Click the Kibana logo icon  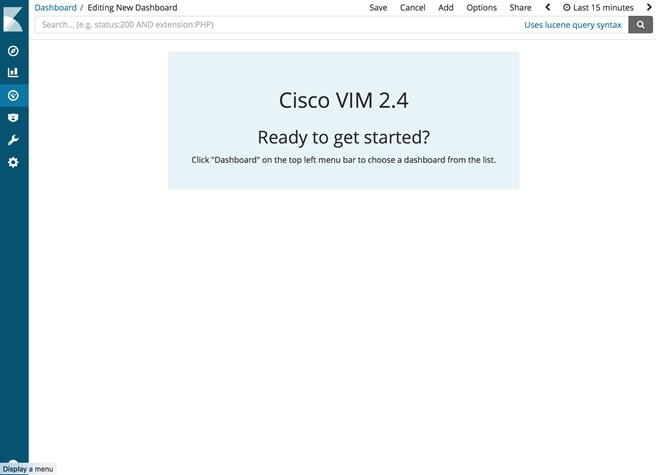pyautogui.click(x=13, y=18)
